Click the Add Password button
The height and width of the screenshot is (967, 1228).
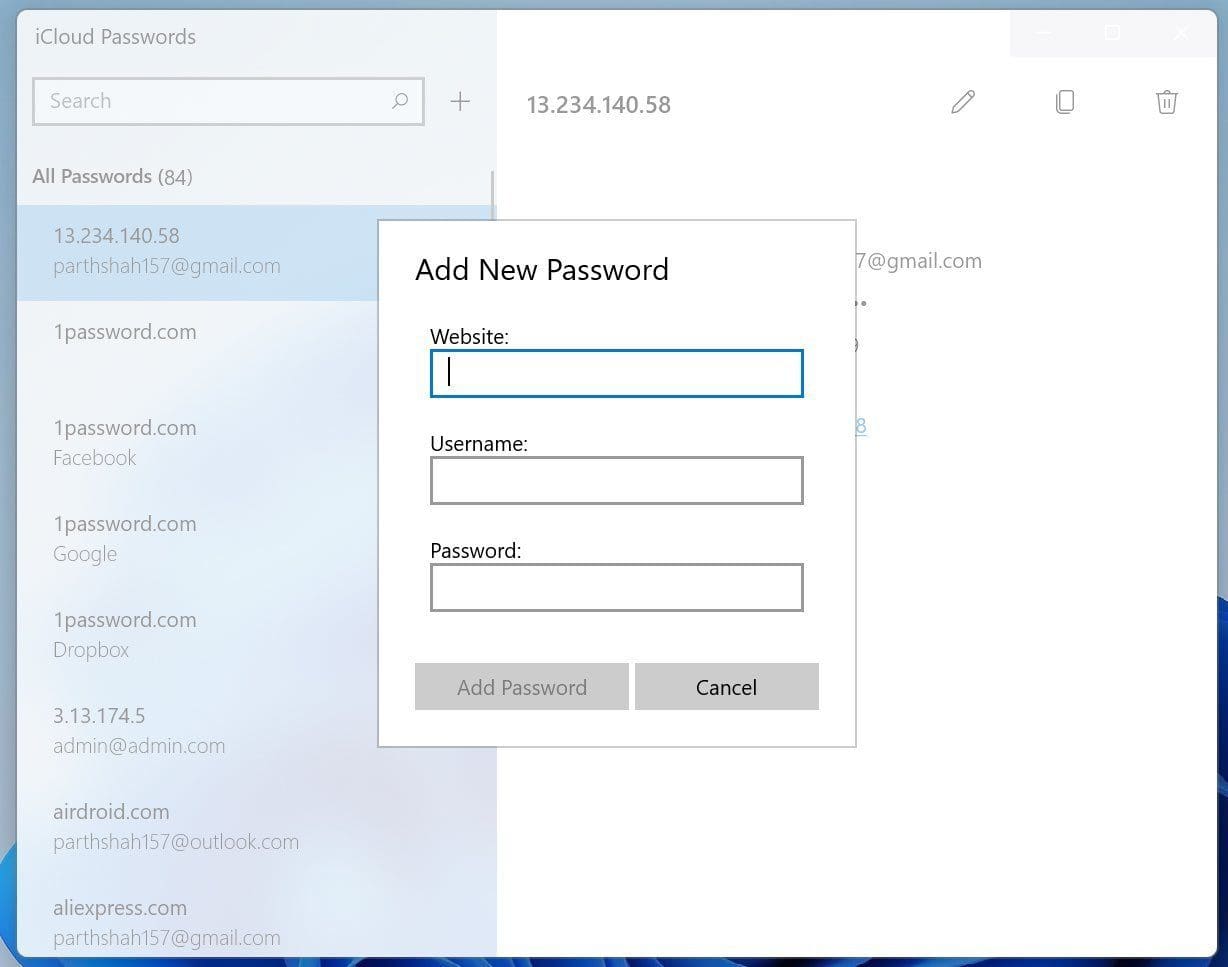pyautogui.click(x=522, y=687)
